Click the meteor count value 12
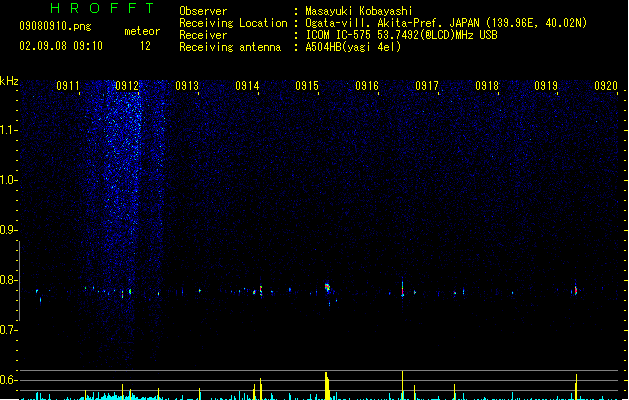 pyautogui.click(x=145, y=46)
